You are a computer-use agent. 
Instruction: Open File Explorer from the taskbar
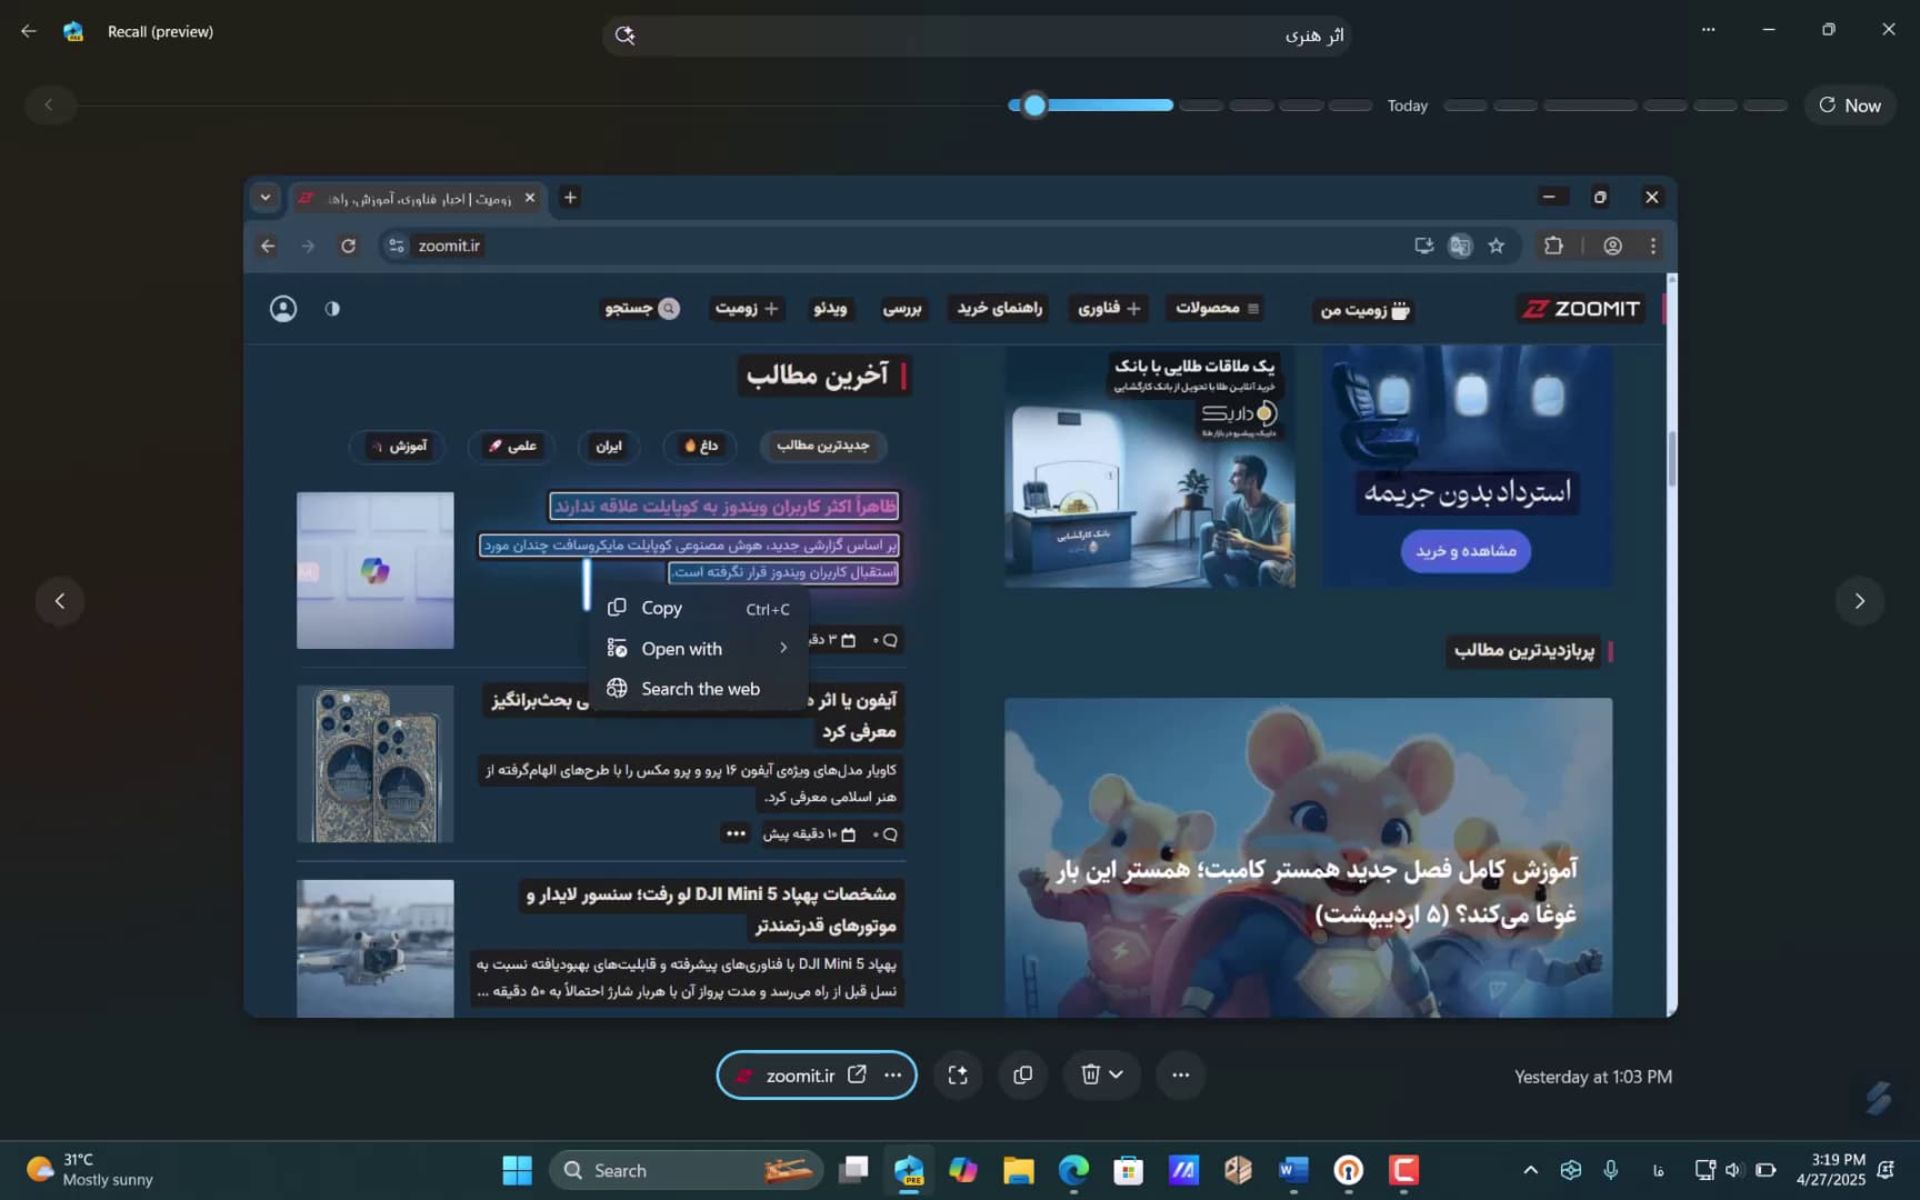(1018, 1170)
